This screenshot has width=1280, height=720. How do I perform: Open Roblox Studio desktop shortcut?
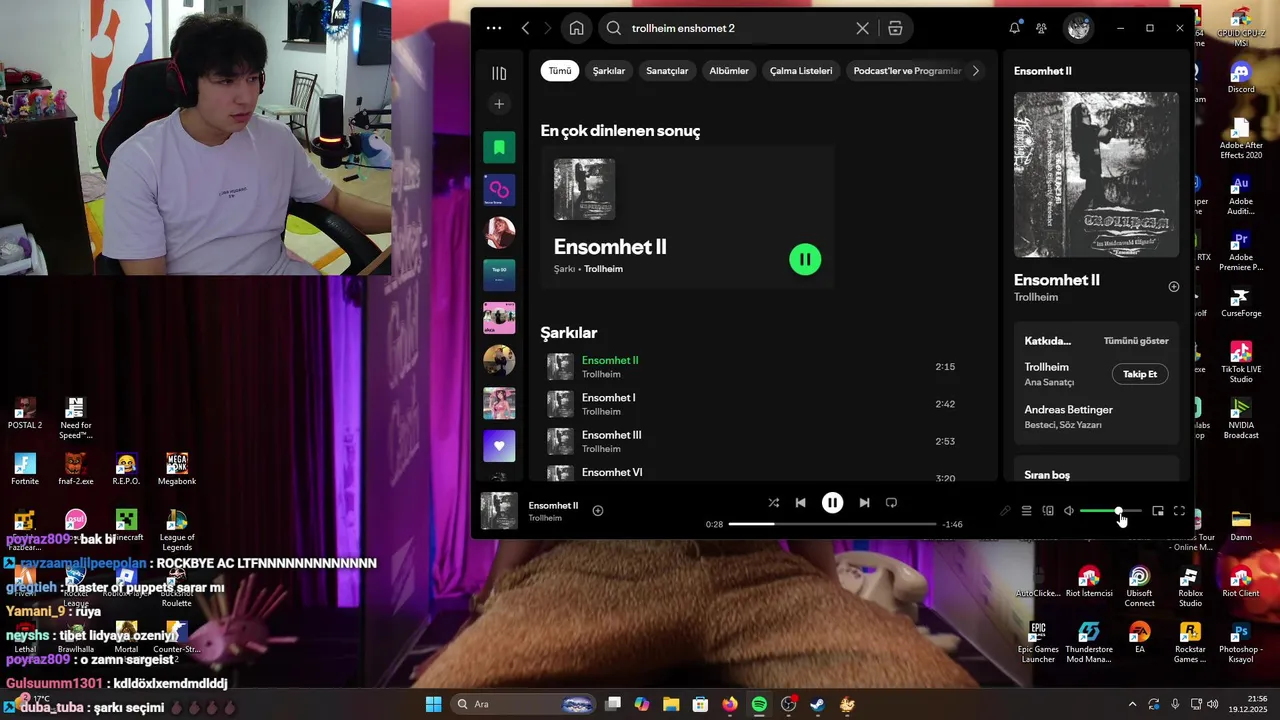point(1190,587)
